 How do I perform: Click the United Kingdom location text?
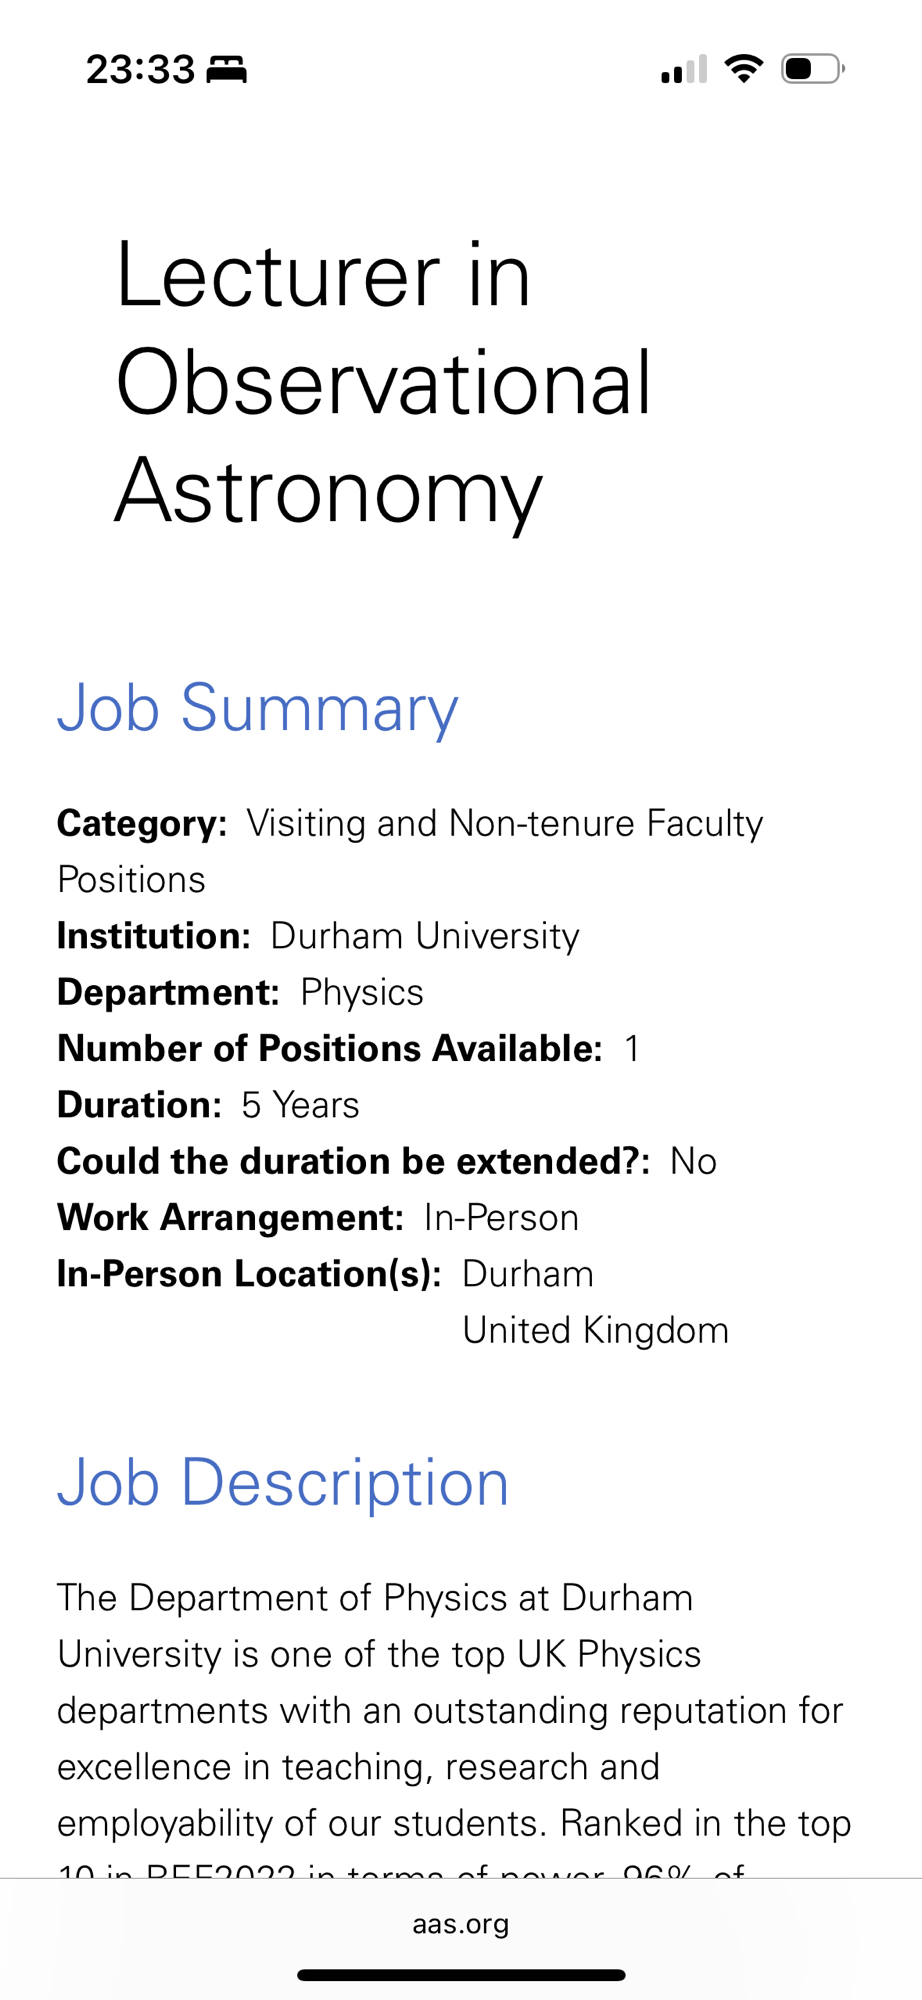click(595, 1331)
